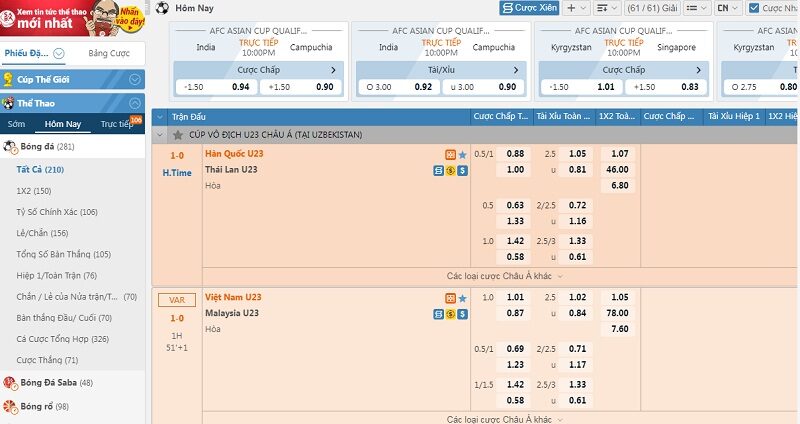The width and height of the screenshot is (800, 424).
Task: Click the favorite star for Hàn Quốc U23 match
Action: click(462, 155)
